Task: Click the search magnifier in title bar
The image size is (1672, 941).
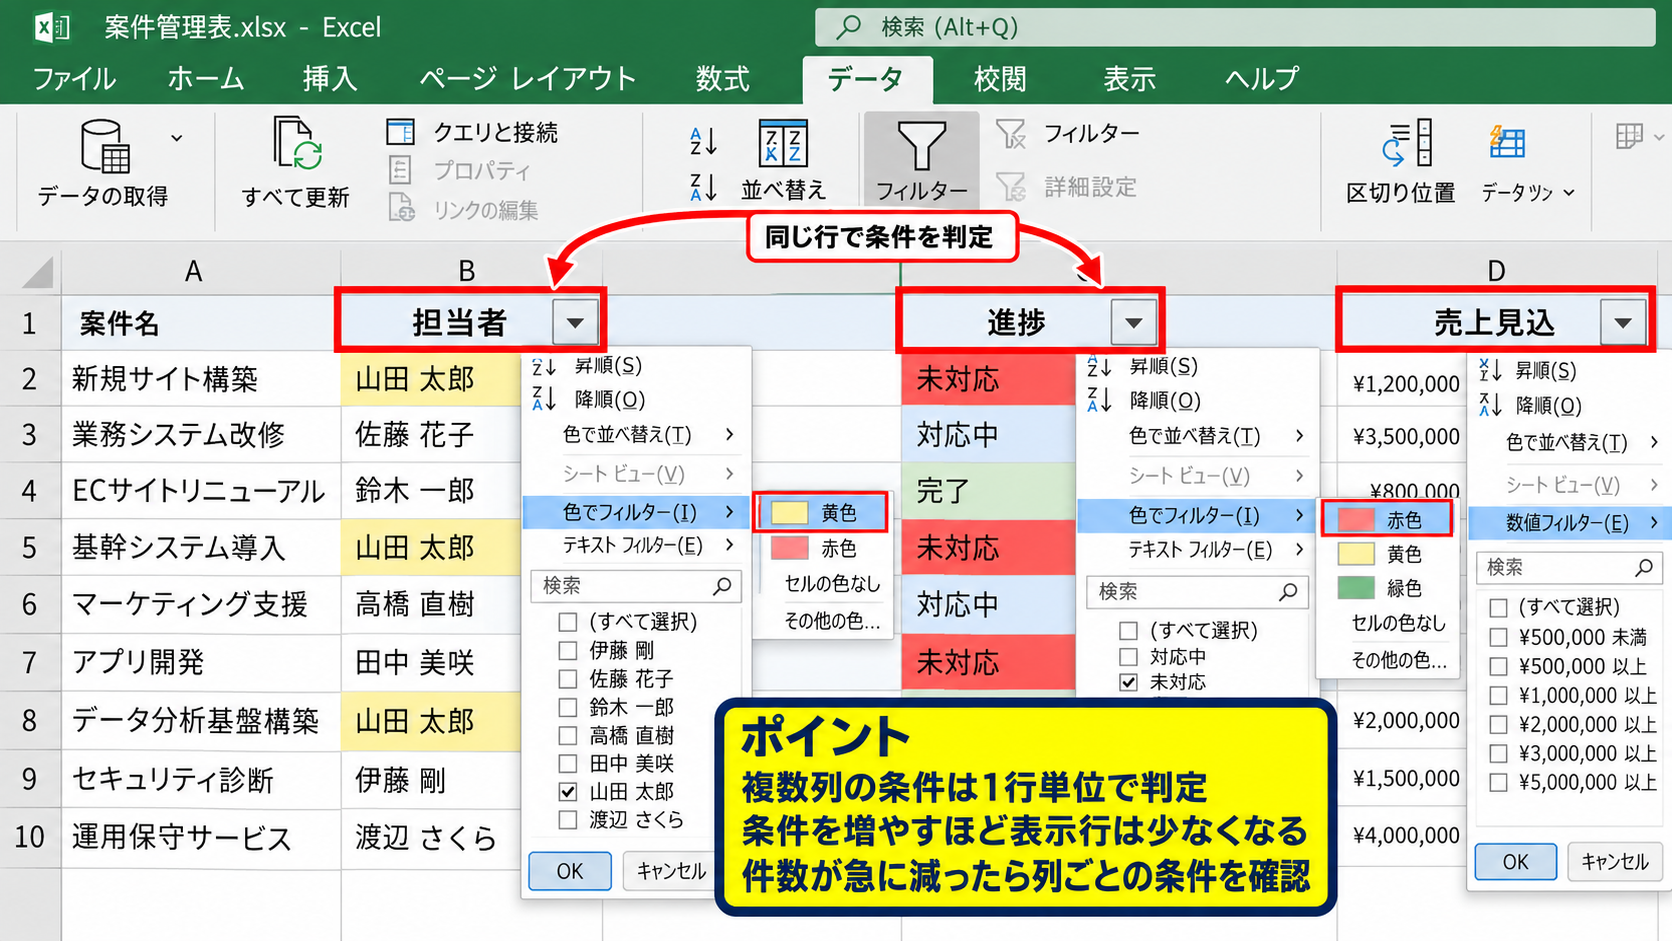Action: 849,27
